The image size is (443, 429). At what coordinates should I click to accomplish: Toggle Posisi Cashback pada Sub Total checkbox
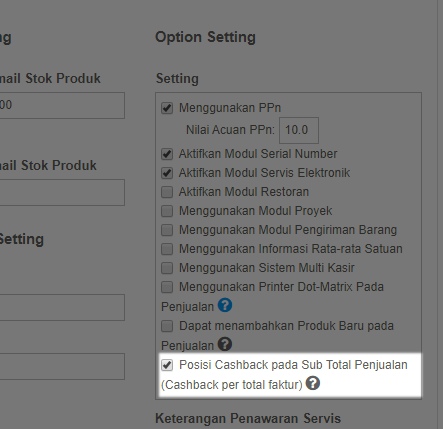(x=167, y=365)
